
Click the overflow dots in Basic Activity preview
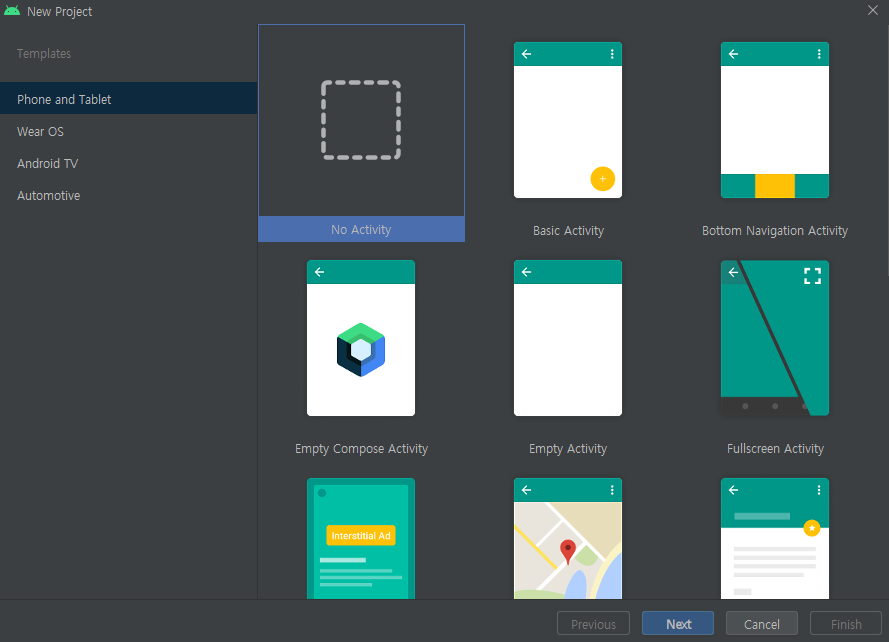612,54
